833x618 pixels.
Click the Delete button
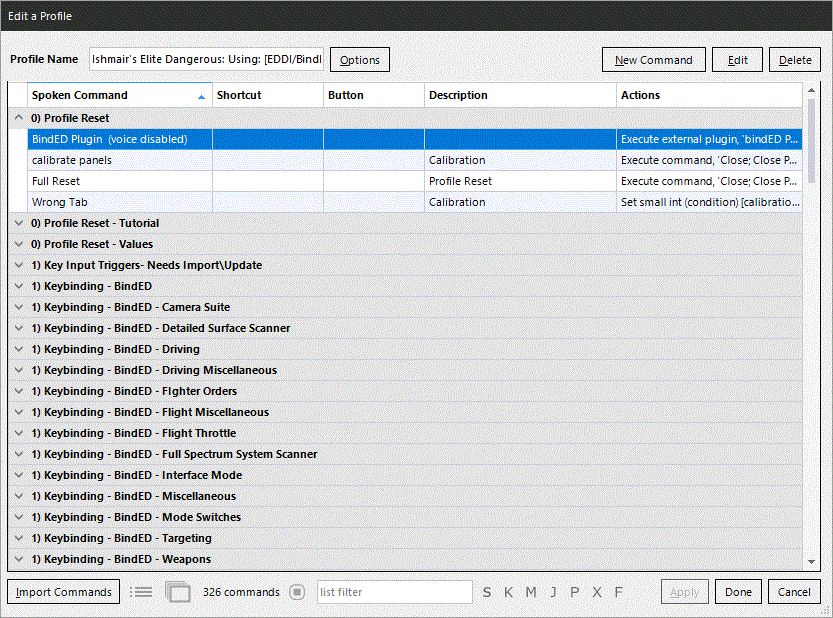pyautogui.click(x=795, y=60)
